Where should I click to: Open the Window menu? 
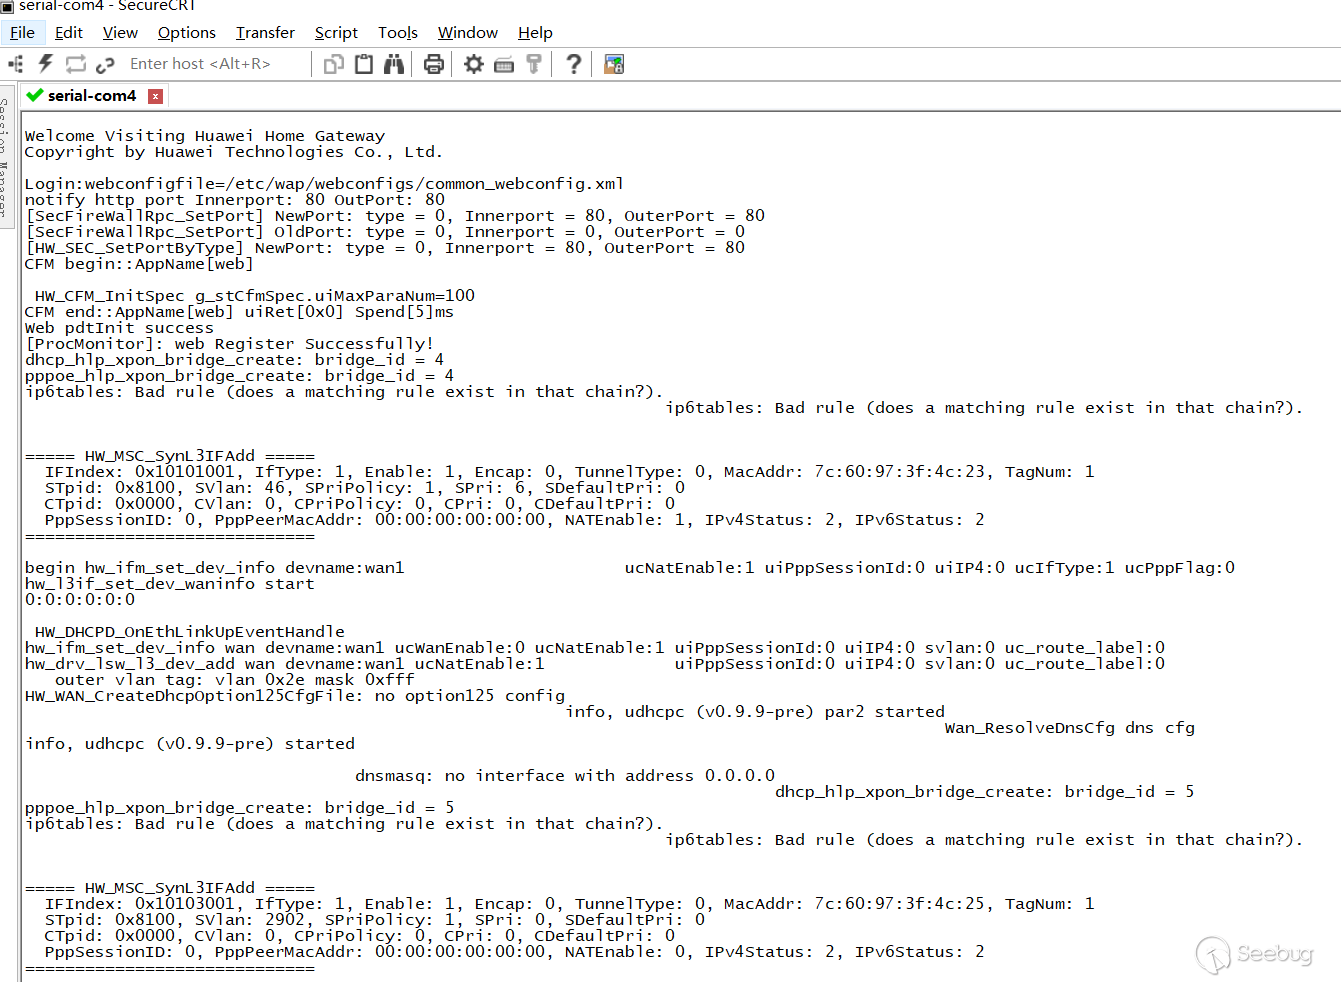[x=468, y=33]
